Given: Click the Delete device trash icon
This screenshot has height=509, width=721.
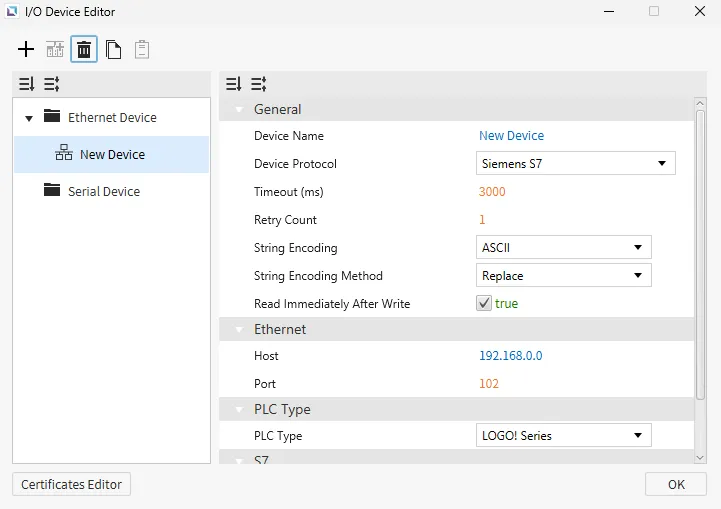Looking at the screenshot, I should click(x=84, y=49).
